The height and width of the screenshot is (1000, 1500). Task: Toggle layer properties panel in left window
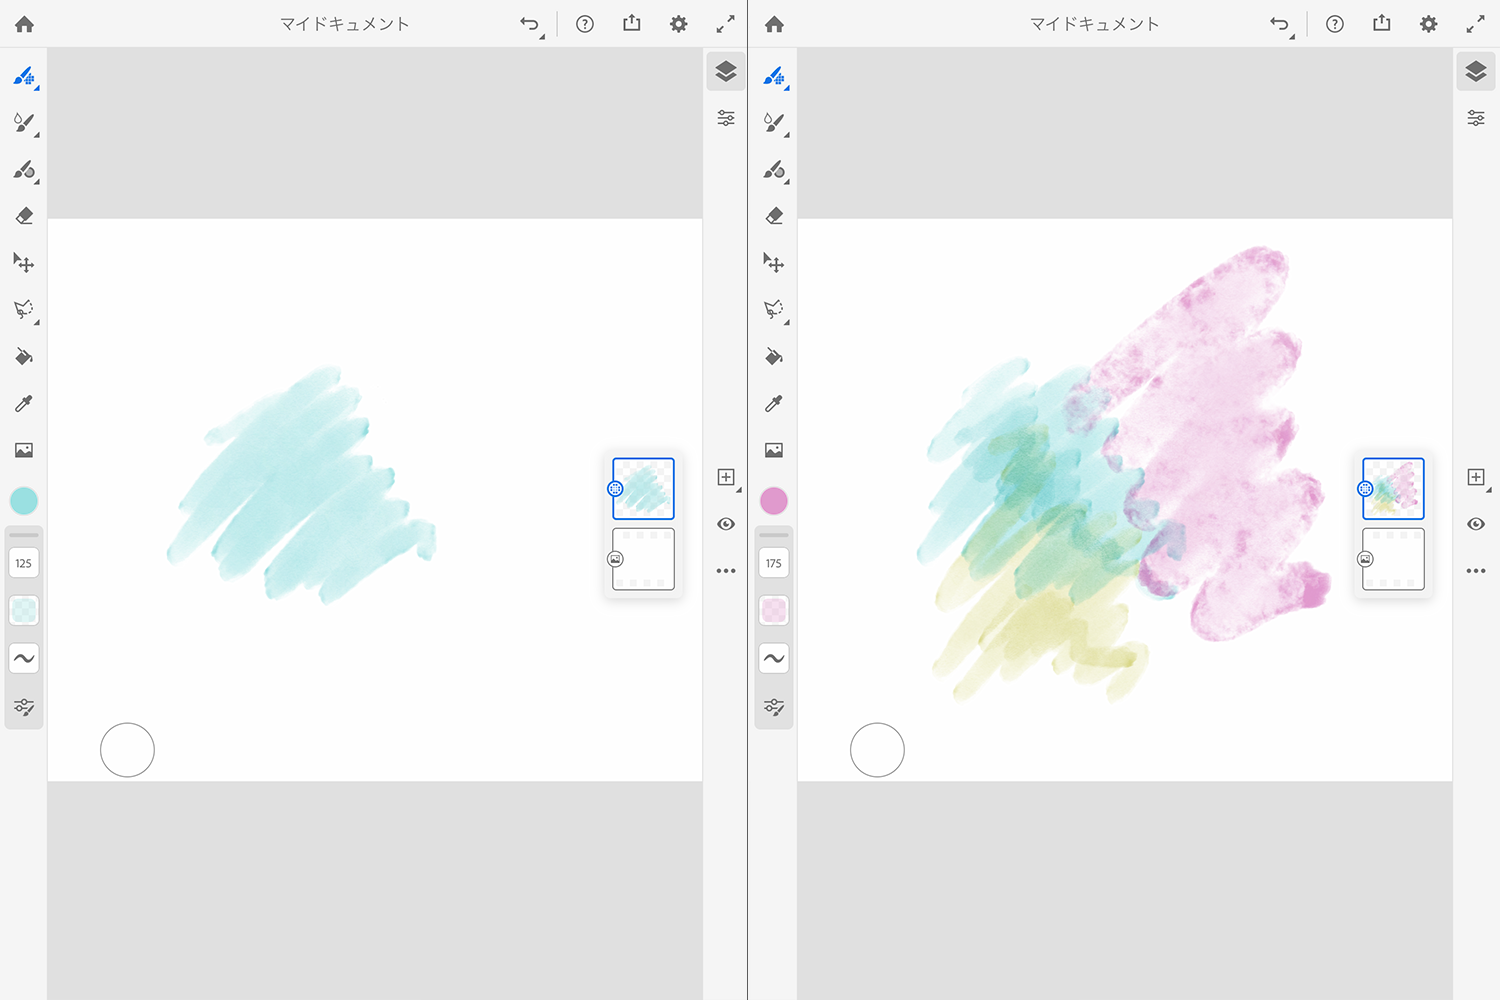pyautogui.click(x=726, y=118)
